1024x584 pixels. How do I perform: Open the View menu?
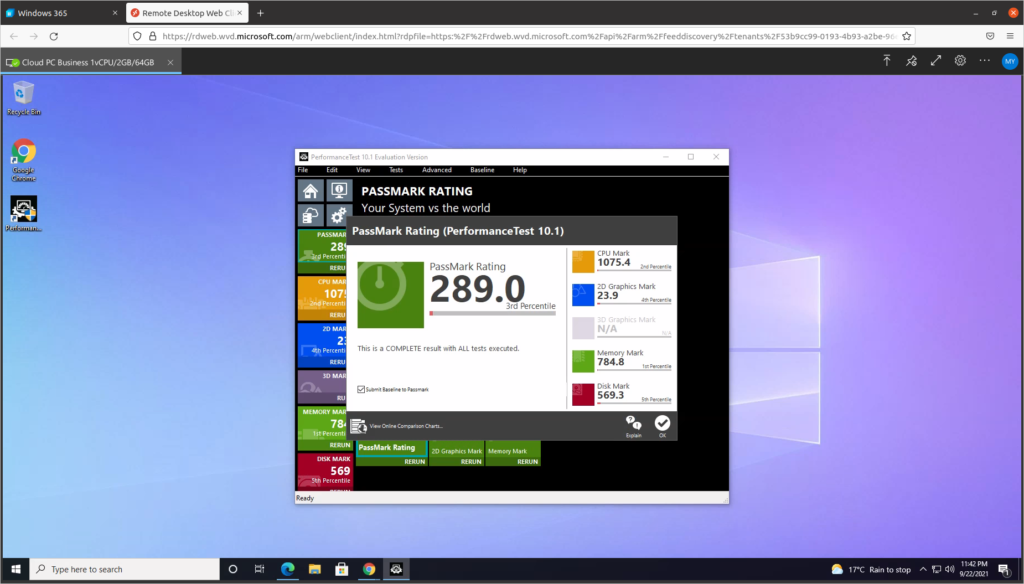click(363, 170)
